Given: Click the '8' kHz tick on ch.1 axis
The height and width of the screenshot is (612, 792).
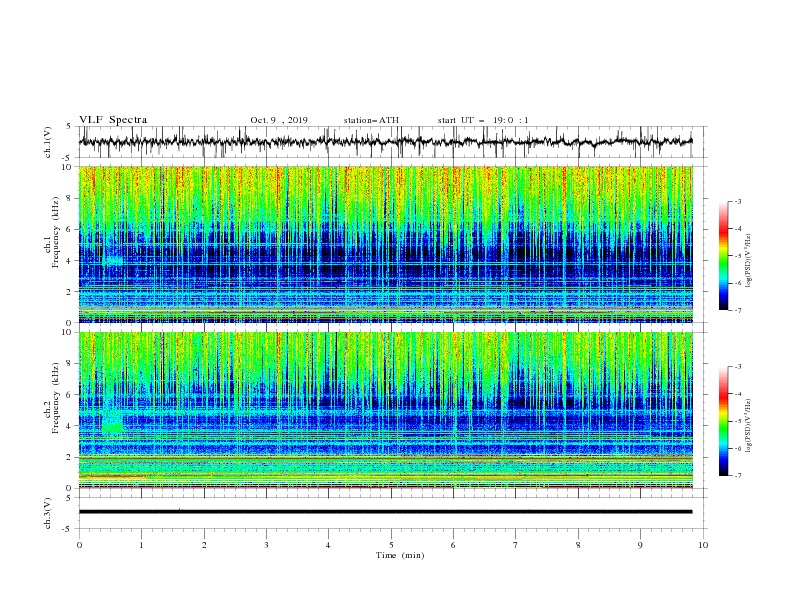Looking at the screenshot, I should click(x=70, y=198).
